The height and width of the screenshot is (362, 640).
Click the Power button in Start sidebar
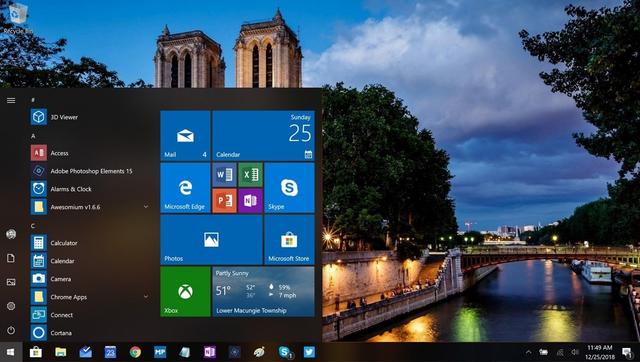click(x=11, y=330)
